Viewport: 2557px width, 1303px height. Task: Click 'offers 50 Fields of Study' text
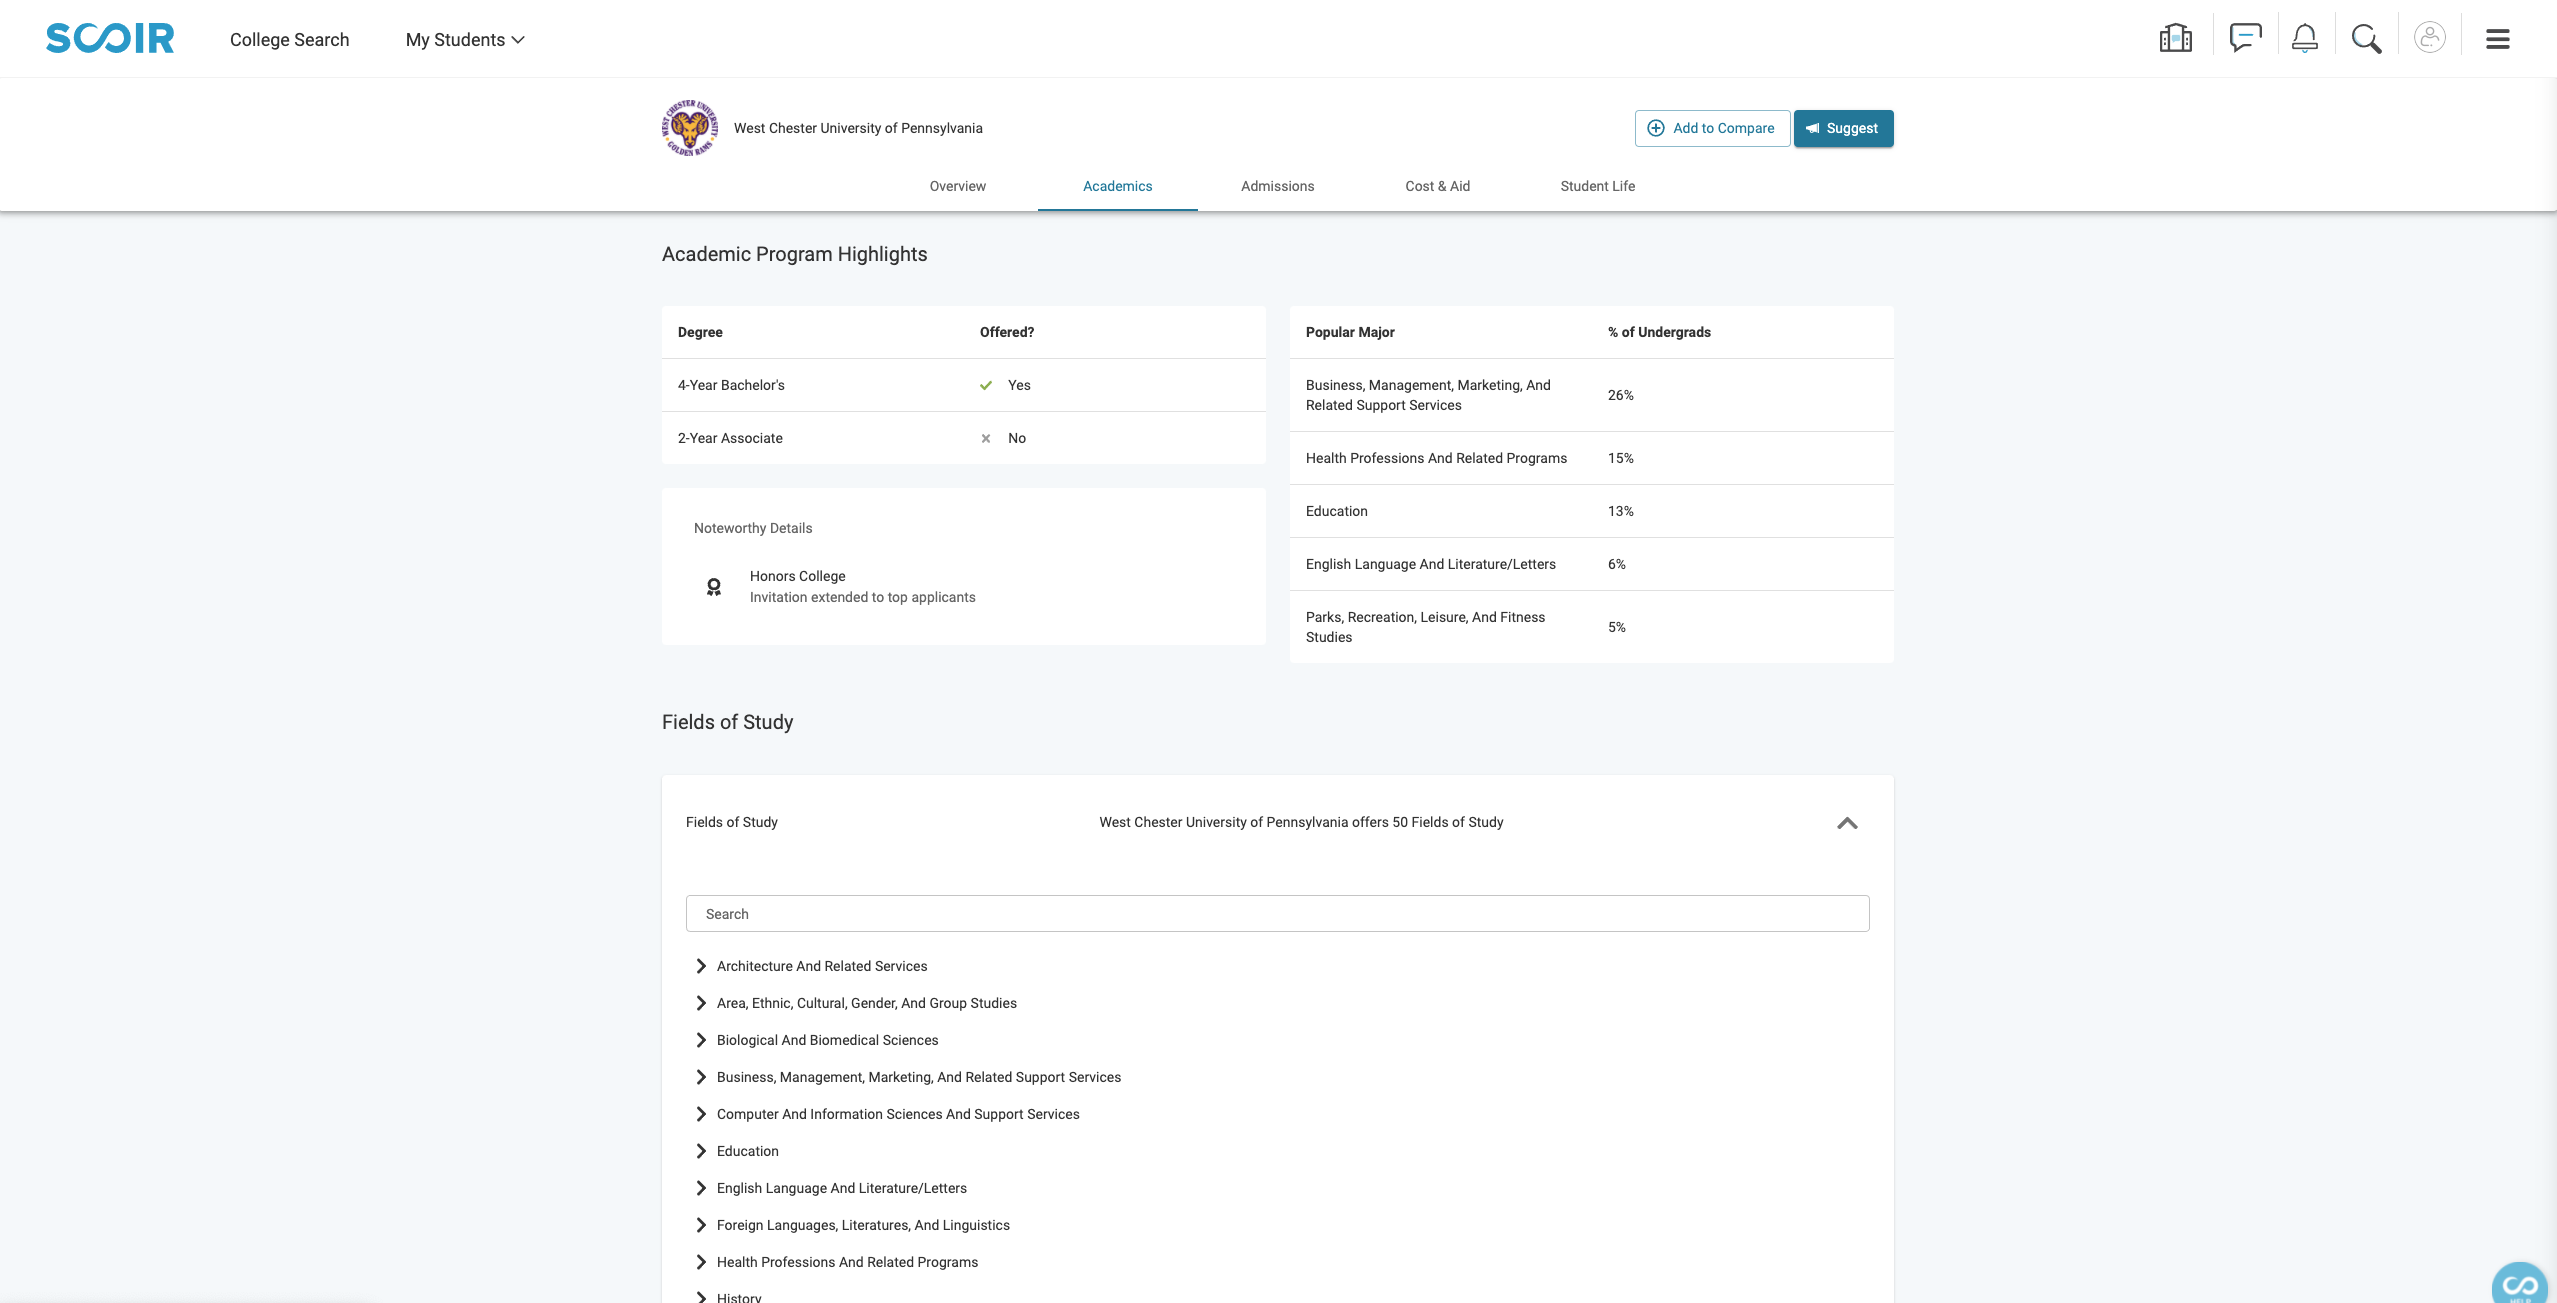(1427, 822)
